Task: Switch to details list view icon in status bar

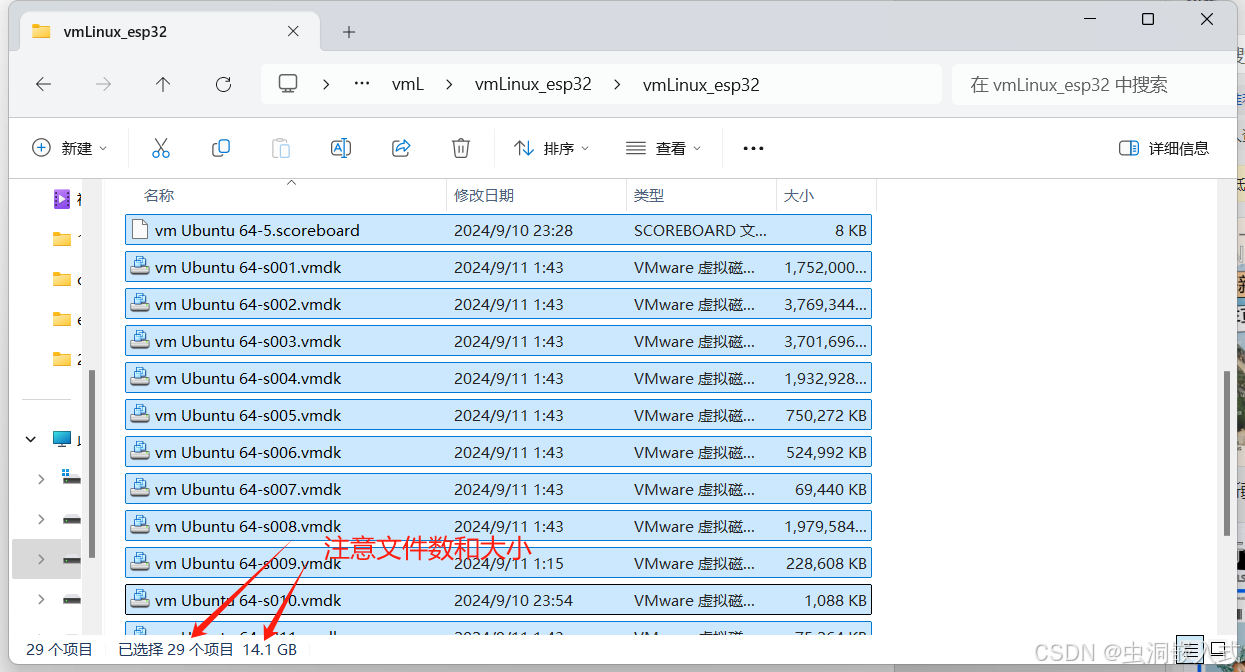Action: [1190, 649]
